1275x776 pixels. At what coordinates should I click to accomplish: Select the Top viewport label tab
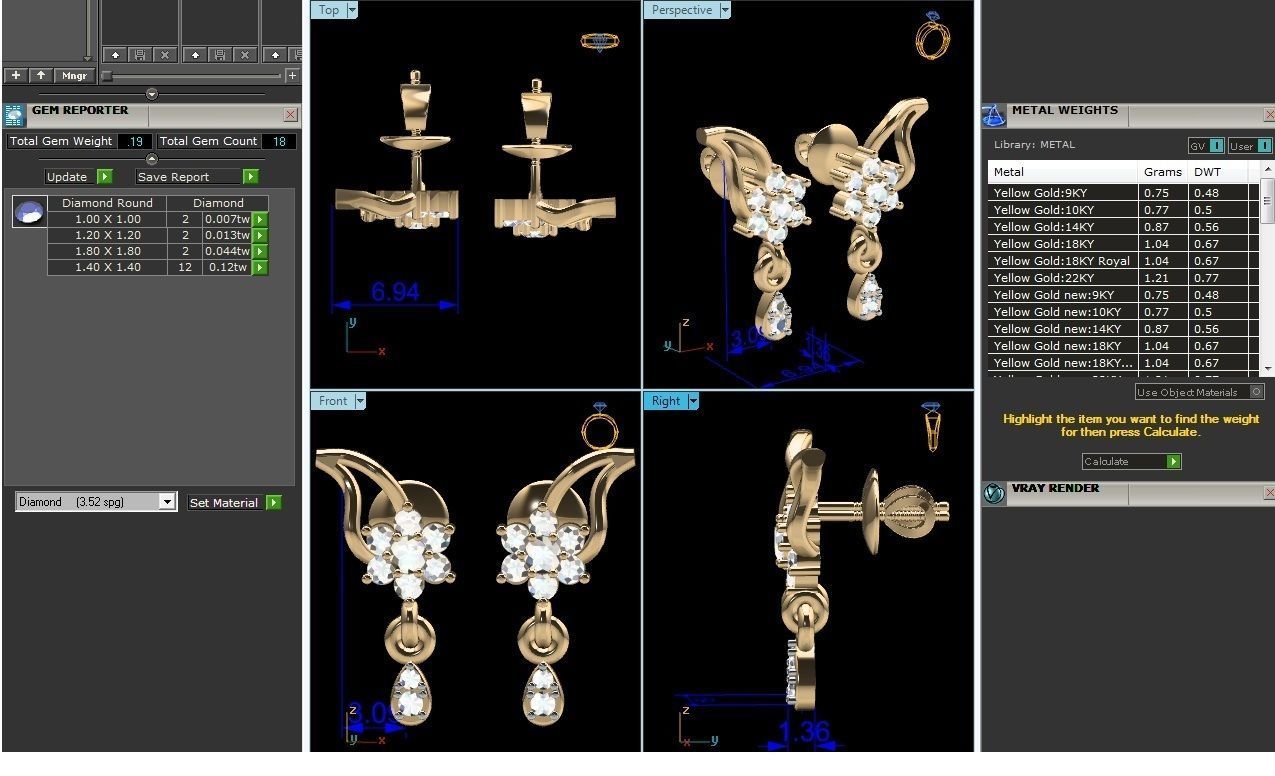pyautogui.click(x=329, y=10)
